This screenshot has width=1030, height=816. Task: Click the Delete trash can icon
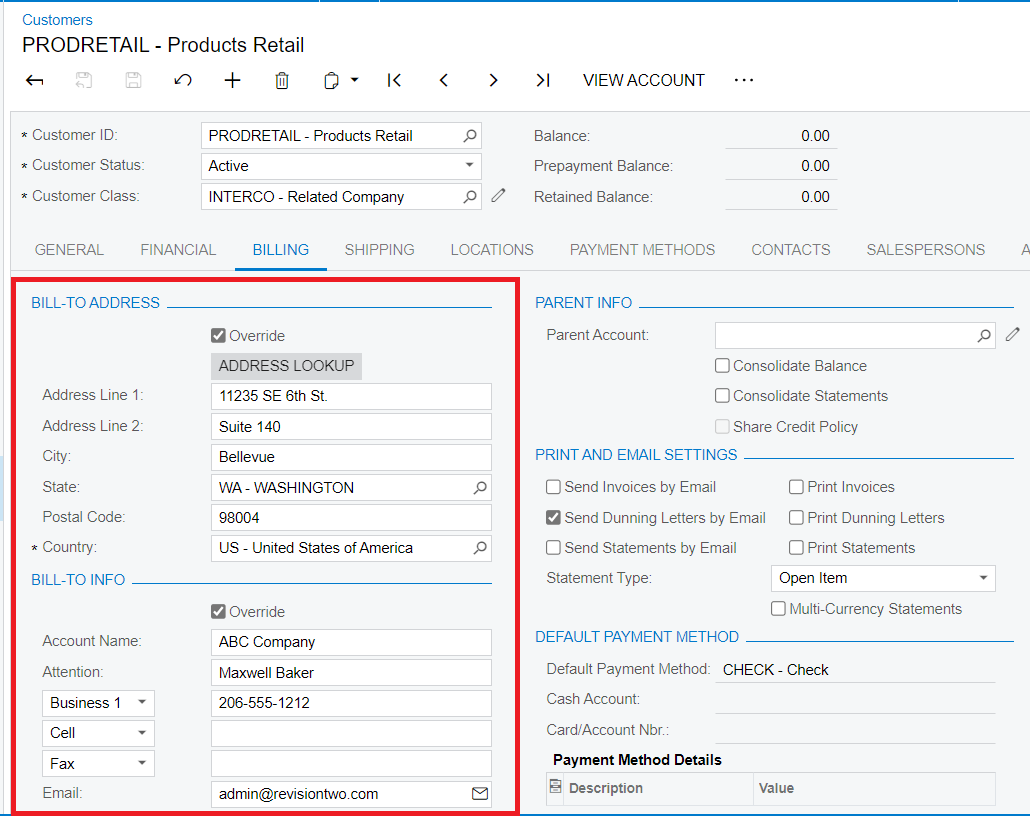coord(282,81)
